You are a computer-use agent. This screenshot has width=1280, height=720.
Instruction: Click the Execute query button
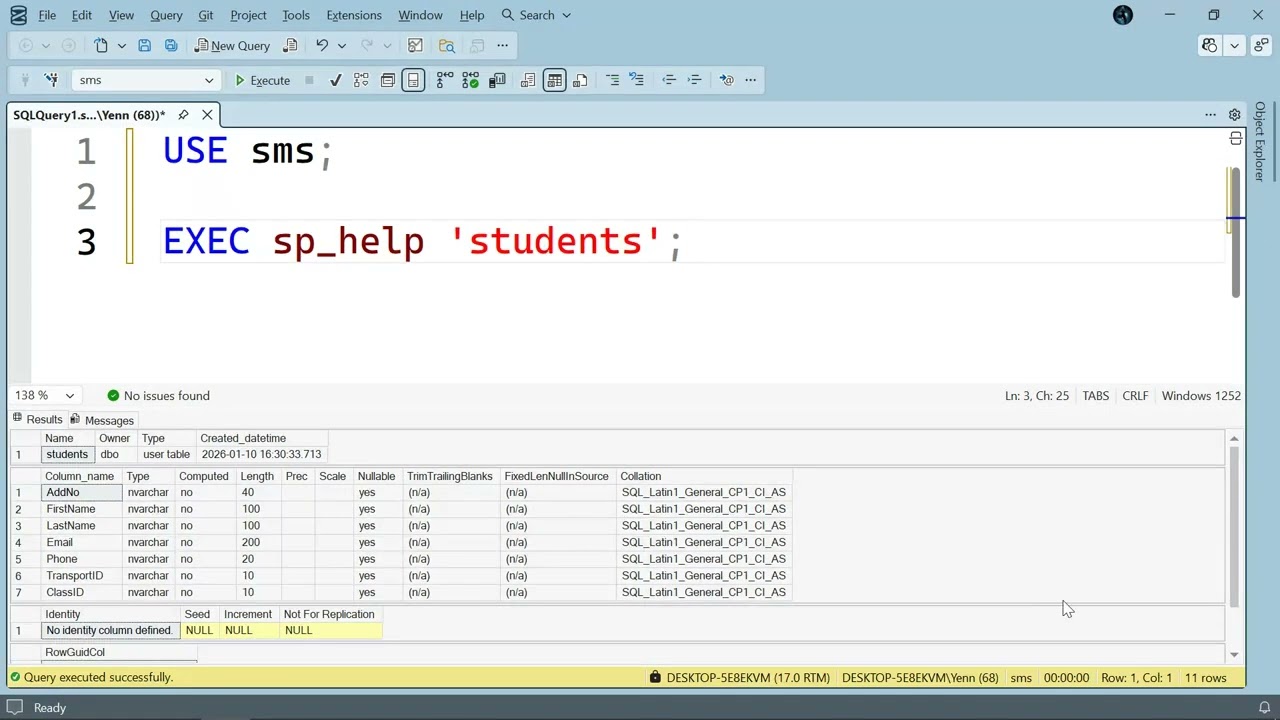[x=262, y=80]
